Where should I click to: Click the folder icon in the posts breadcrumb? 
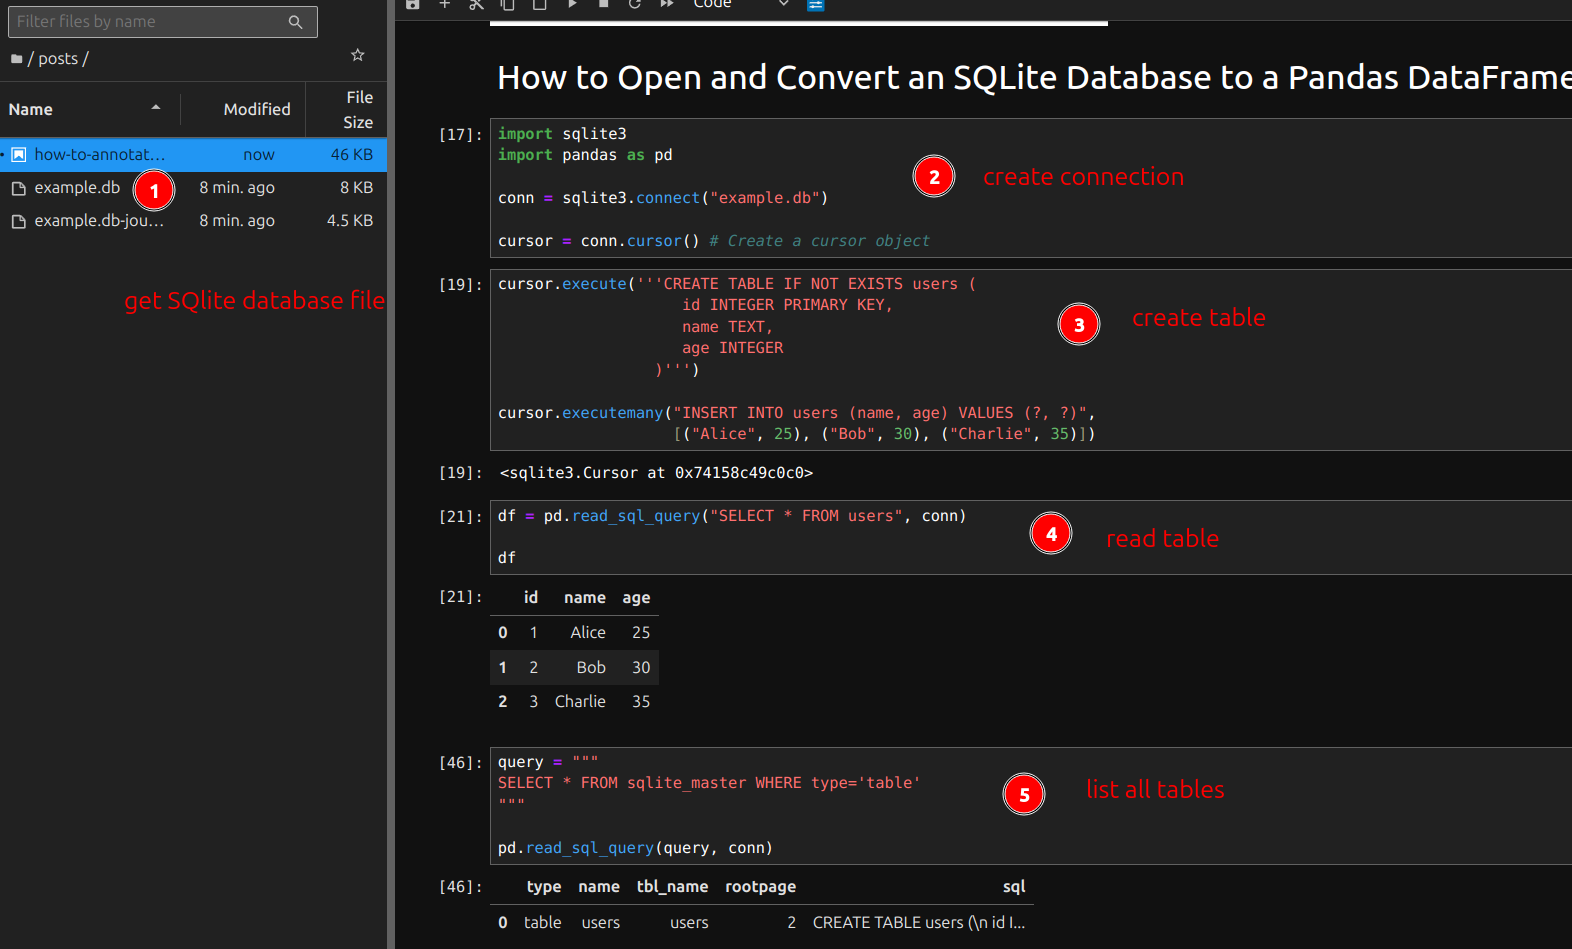tap(16, 59)
